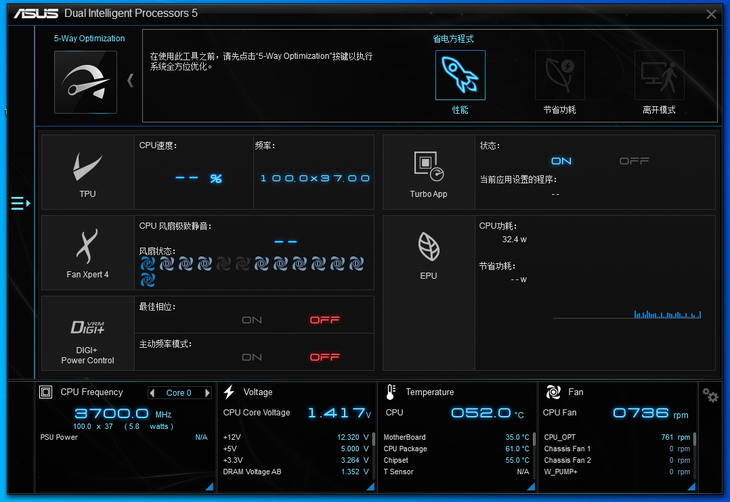Turn Turbo App status ON
Viewport: 730px width, 502px height.
point(561,161)
